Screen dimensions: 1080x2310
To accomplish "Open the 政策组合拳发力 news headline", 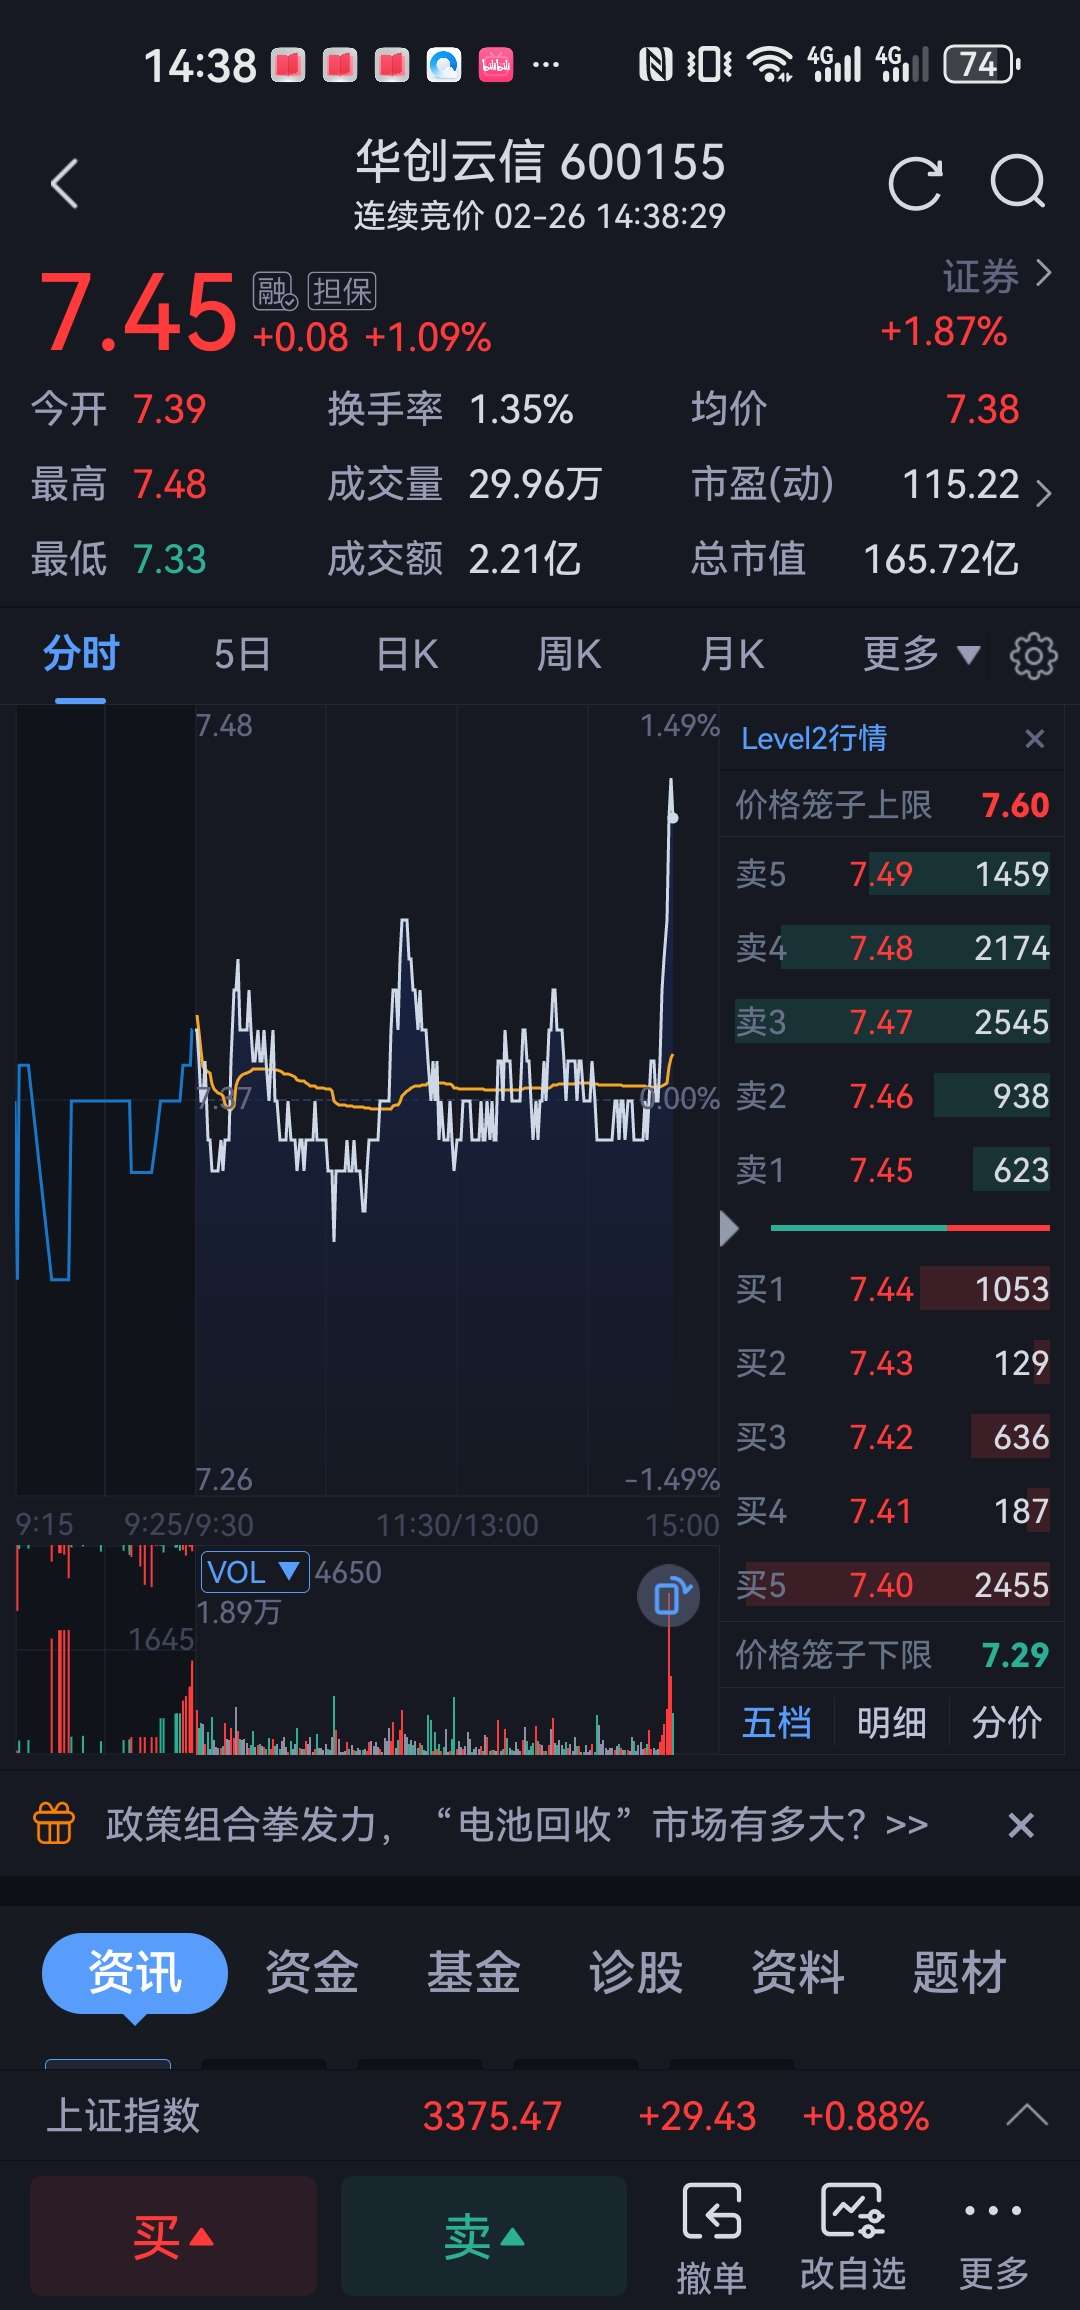I will tap(517, 1825).
